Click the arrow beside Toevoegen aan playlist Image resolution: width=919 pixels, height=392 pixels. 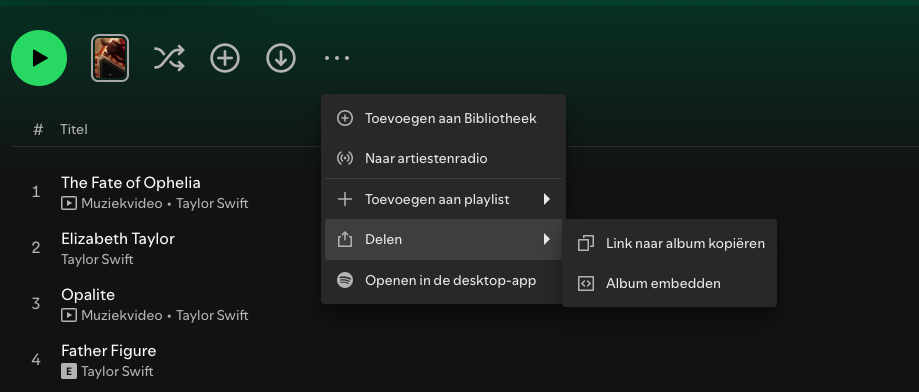(x=546, y=199)
